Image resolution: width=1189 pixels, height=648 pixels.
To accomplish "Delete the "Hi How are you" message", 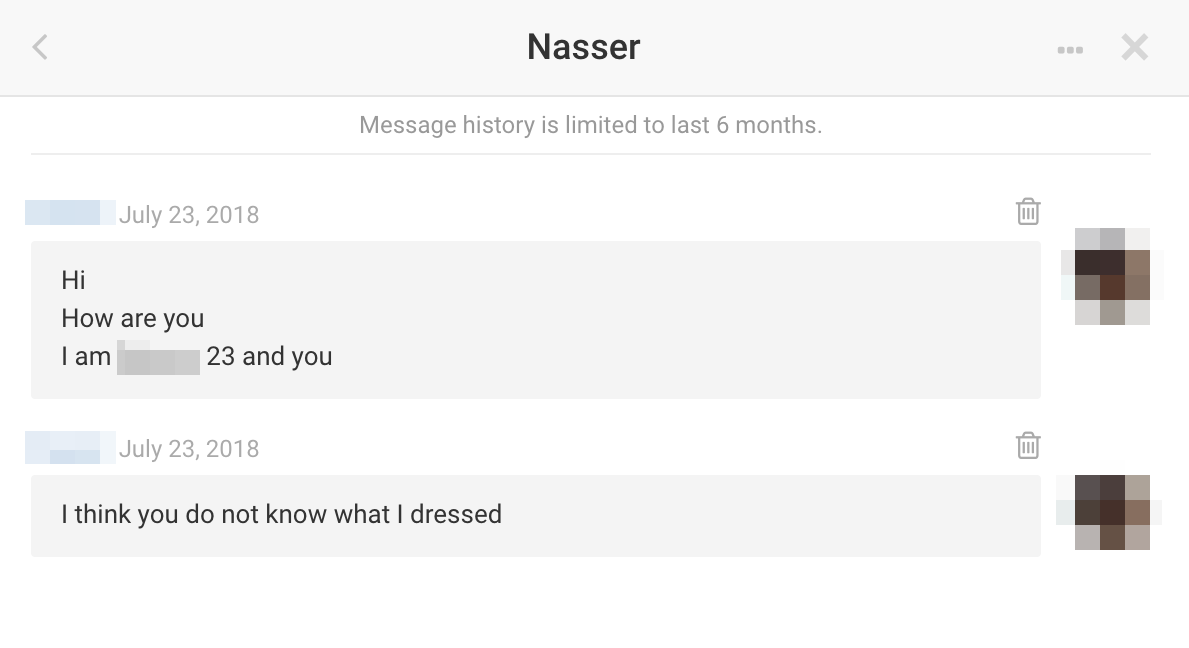I will pyautogui.click(x=1028, y=212).
